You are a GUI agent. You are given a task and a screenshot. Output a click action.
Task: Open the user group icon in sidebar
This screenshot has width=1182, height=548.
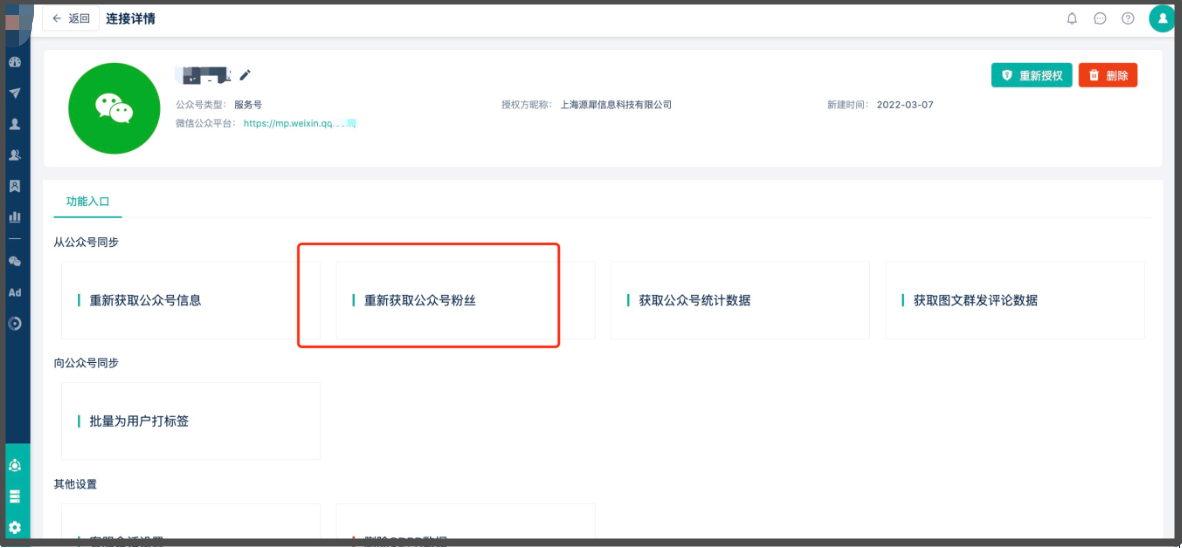14,155
